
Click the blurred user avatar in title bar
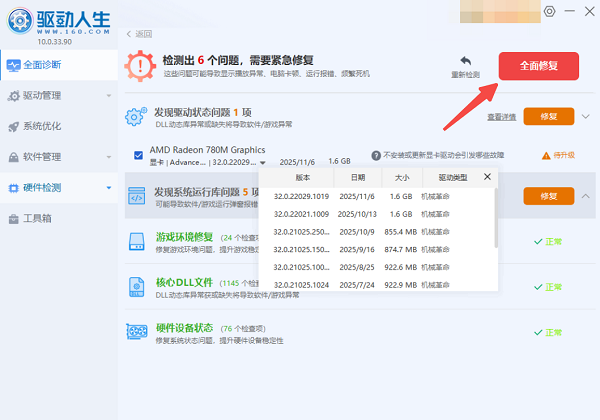click(x=500, y=11)
